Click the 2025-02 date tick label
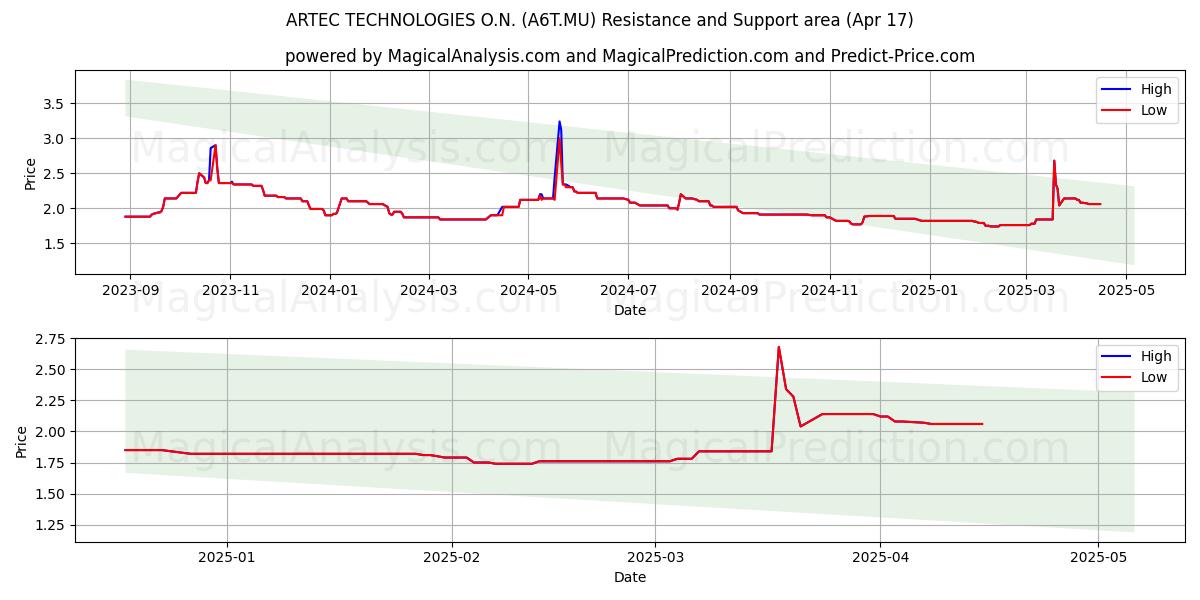1200x600 pixels. [452, 556]
